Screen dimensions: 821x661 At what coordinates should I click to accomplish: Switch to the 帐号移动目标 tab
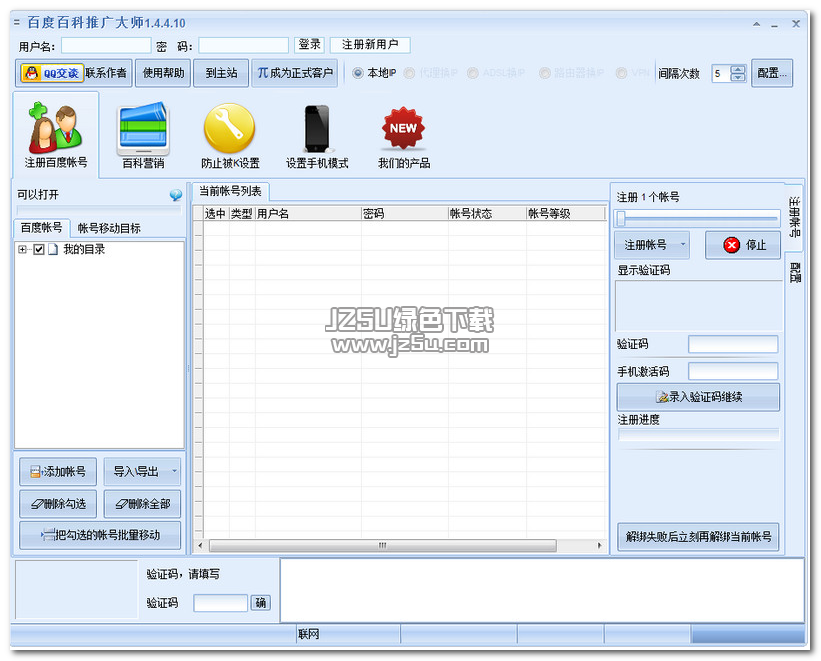(109, 228)
